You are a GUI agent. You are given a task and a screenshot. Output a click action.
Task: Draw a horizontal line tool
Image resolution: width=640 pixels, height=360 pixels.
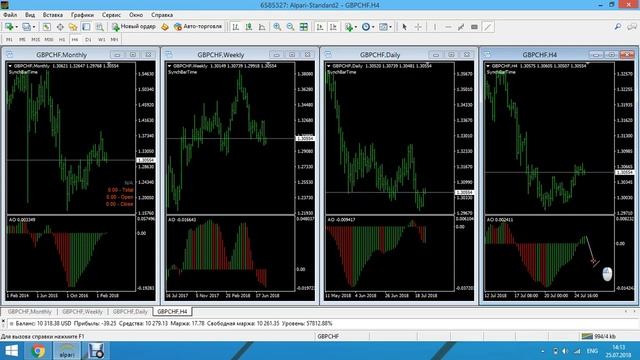(448, 27)
